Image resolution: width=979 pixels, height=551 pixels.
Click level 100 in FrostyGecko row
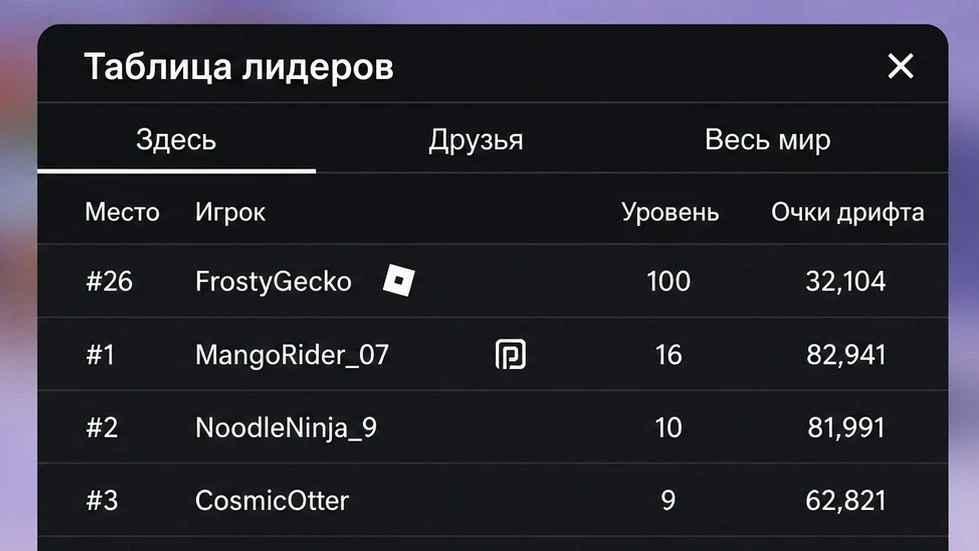[x=668, y=281]
